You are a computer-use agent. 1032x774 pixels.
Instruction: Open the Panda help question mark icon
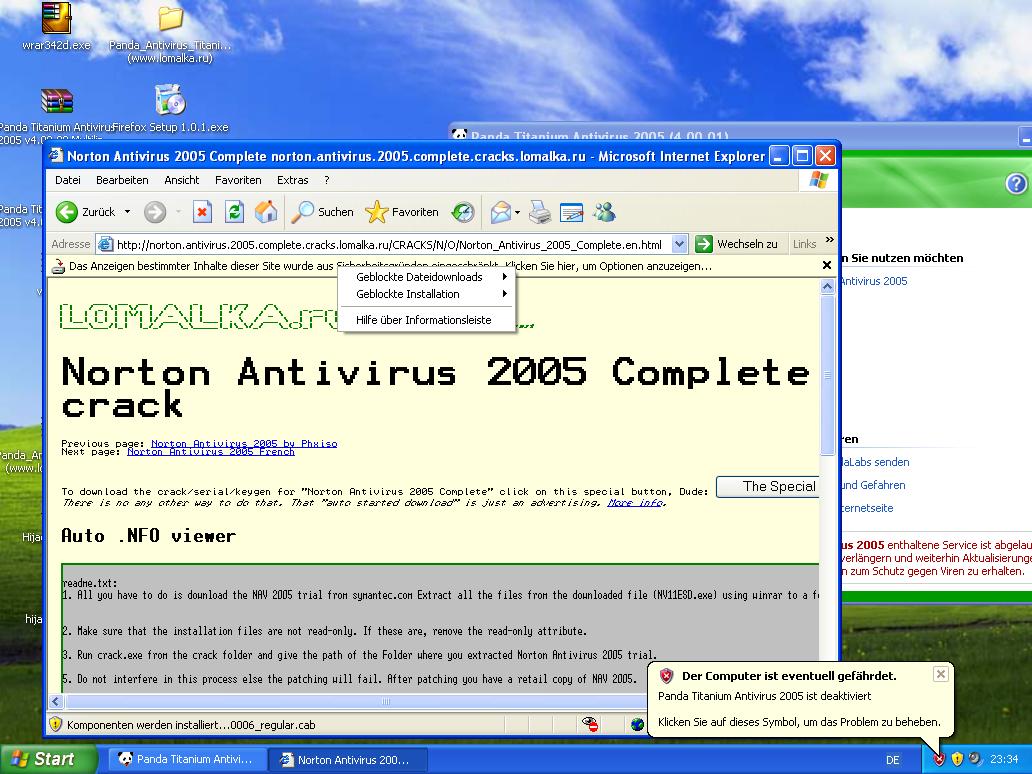click(1016, 184)
